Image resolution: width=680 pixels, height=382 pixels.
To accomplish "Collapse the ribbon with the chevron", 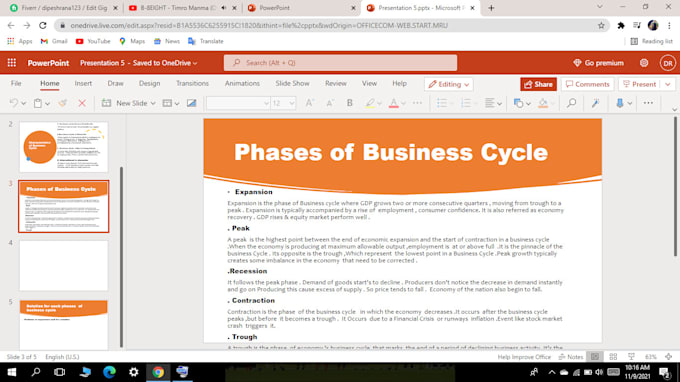I will (674, 109).
